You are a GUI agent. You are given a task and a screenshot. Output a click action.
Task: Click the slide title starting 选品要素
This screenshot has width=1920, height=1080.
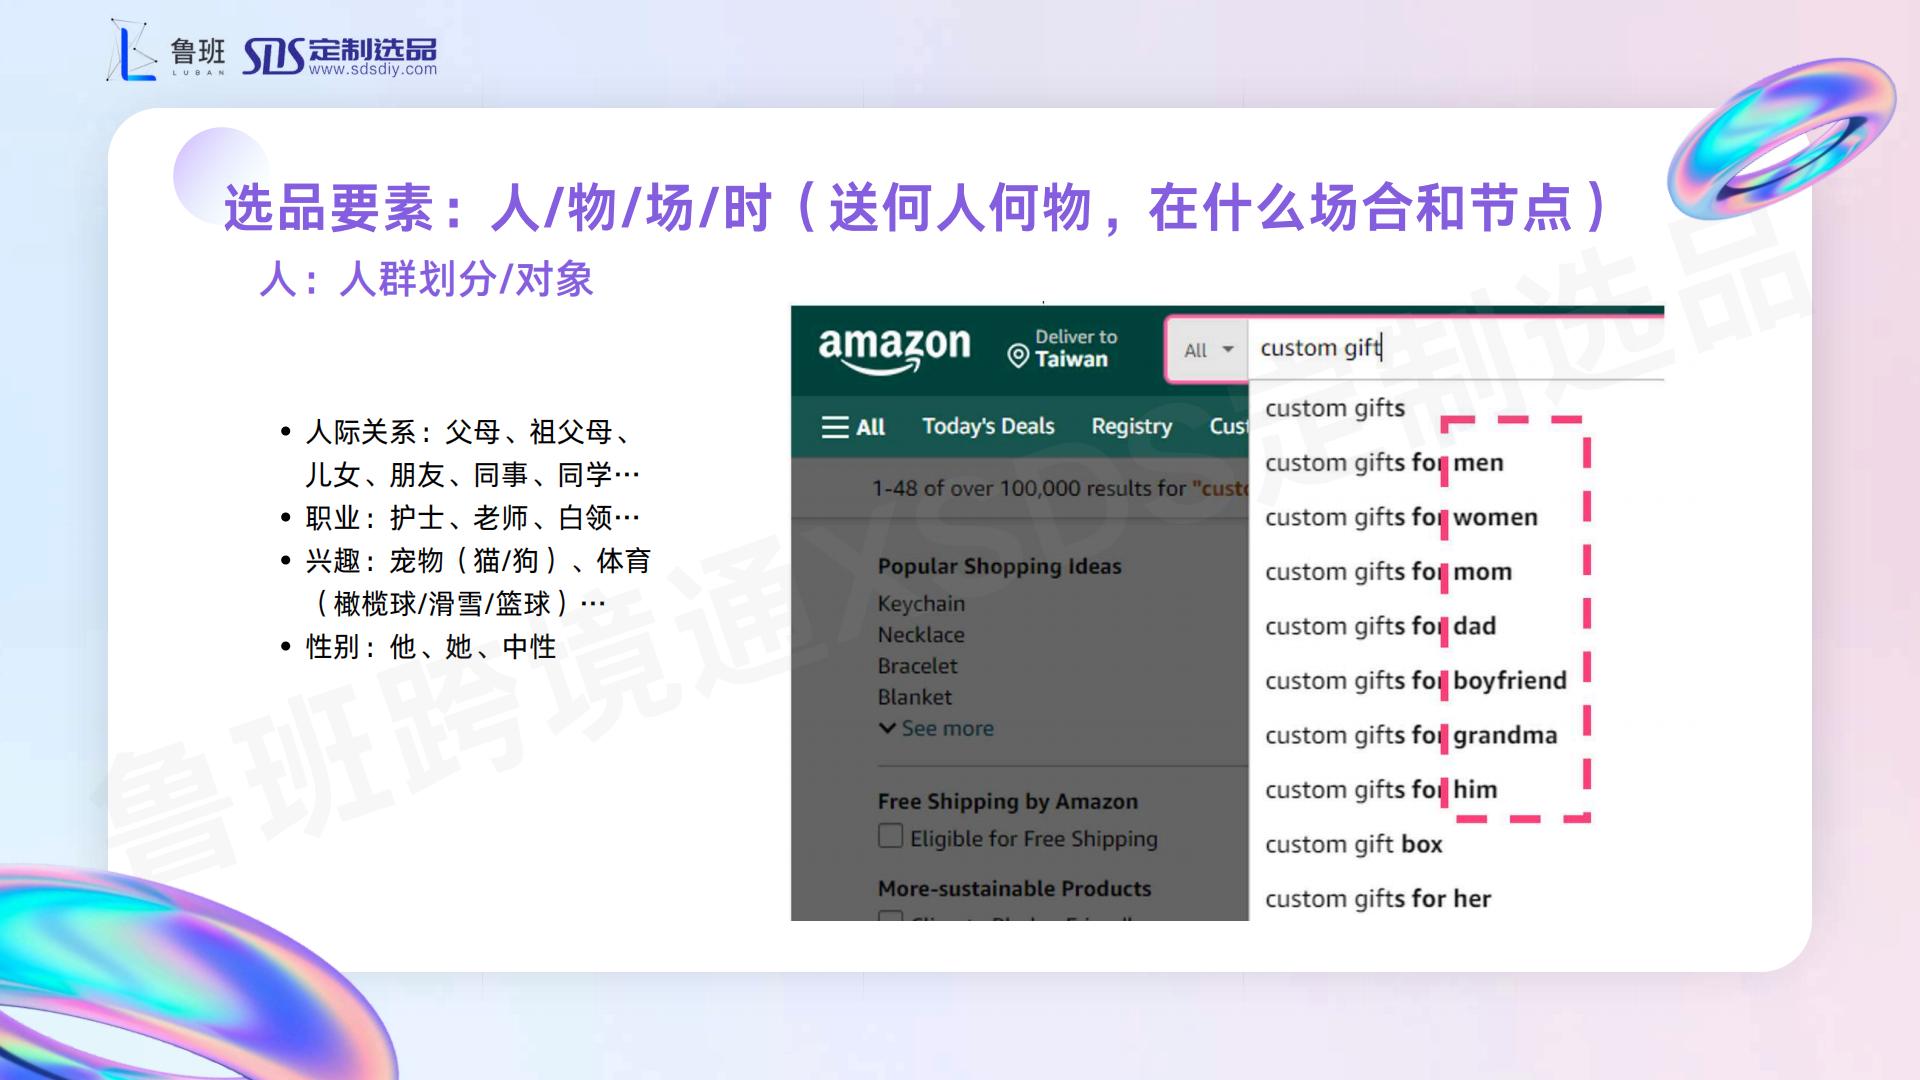[915, 207]
